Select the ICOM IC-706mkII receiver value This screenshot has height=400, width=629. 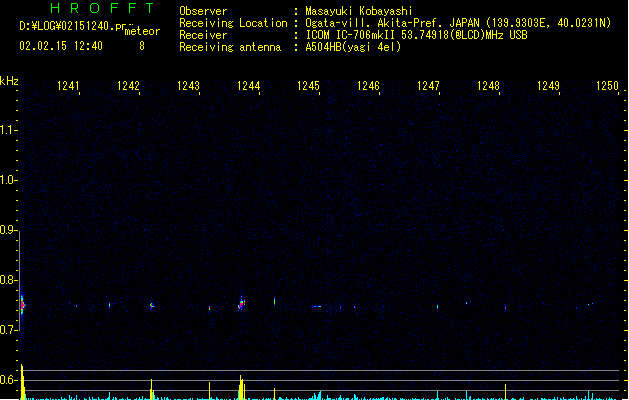point(416,35)
